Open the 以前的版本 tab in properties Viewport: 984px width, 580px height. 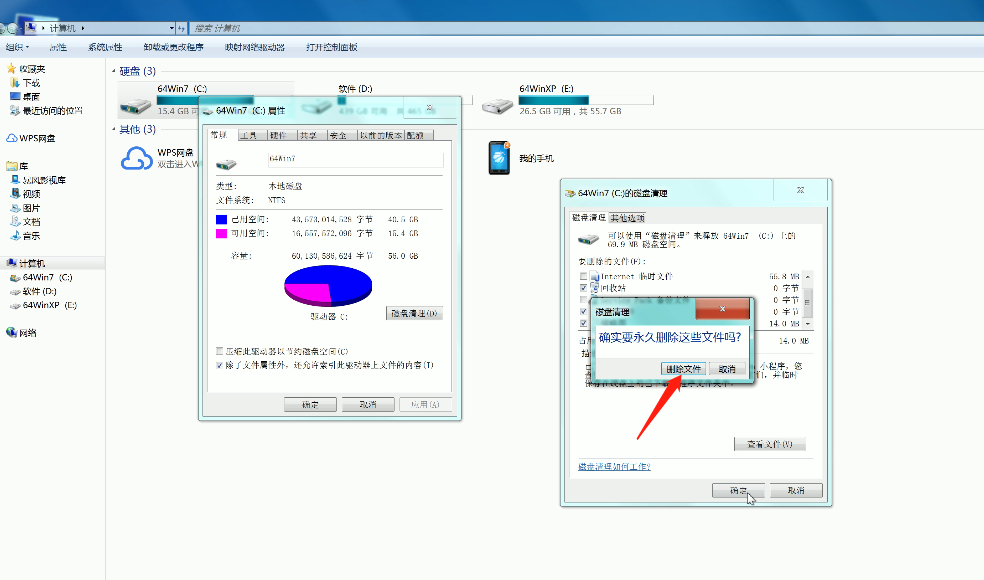click(381, 136)
